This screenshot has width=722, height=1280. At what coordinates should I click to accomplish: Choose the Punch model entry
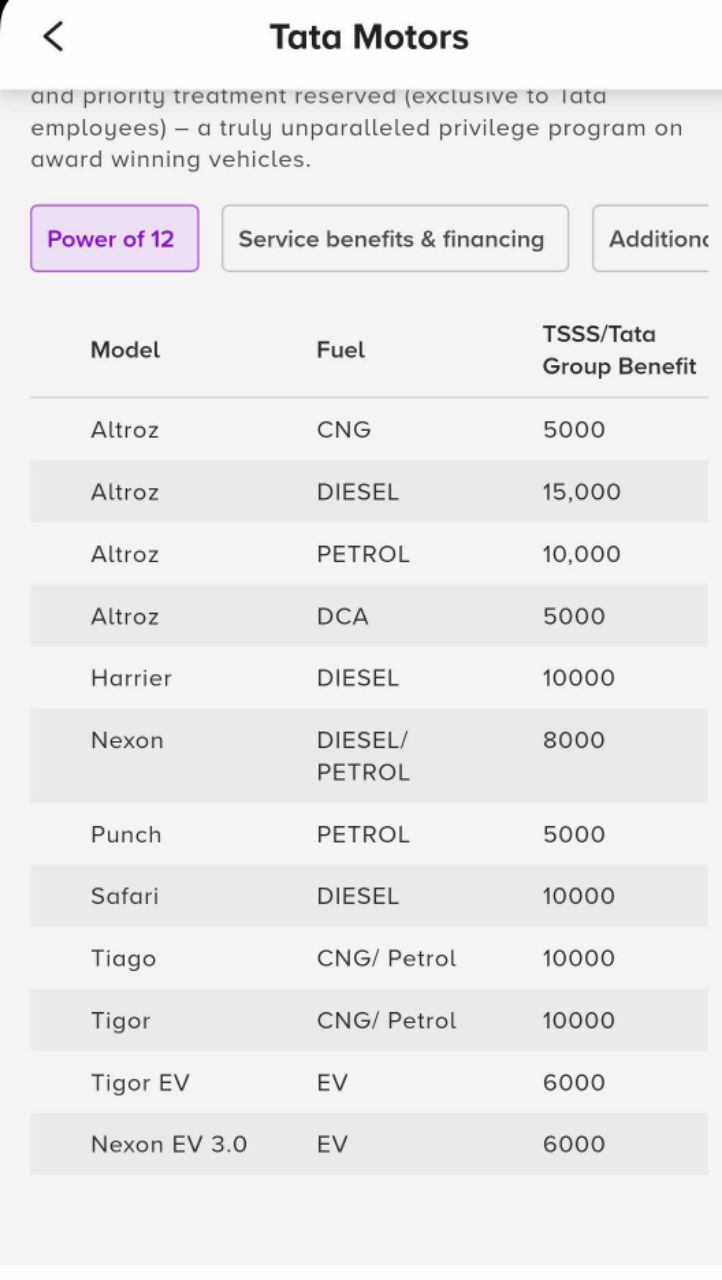126,834
